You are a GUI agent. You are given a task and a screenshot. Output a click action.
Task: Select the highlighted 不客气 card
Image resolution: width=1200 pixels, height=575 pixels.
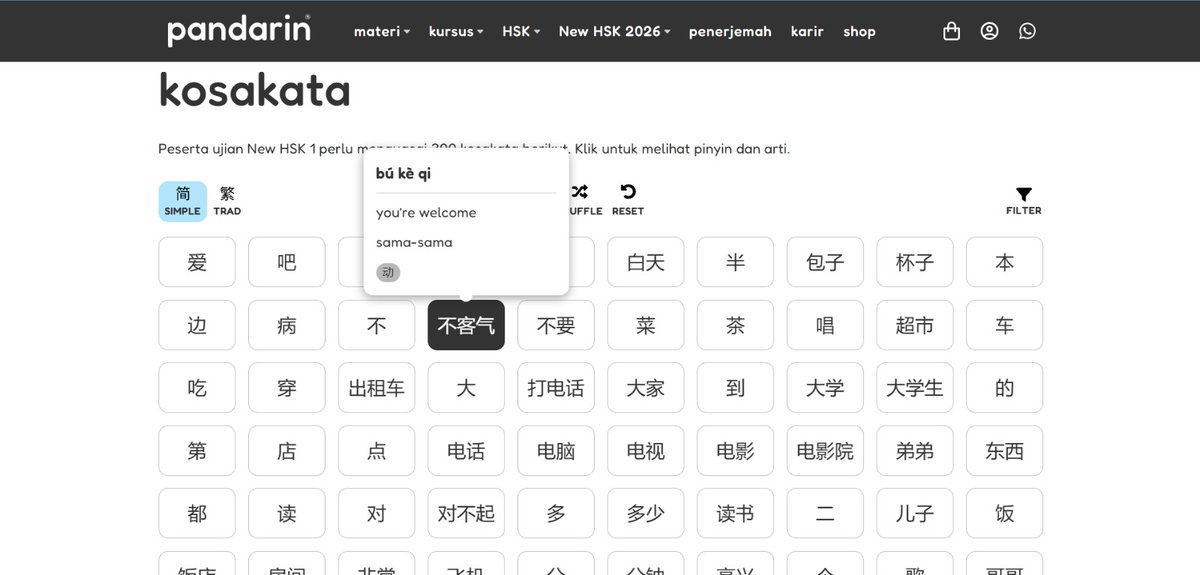coord(466,325)
